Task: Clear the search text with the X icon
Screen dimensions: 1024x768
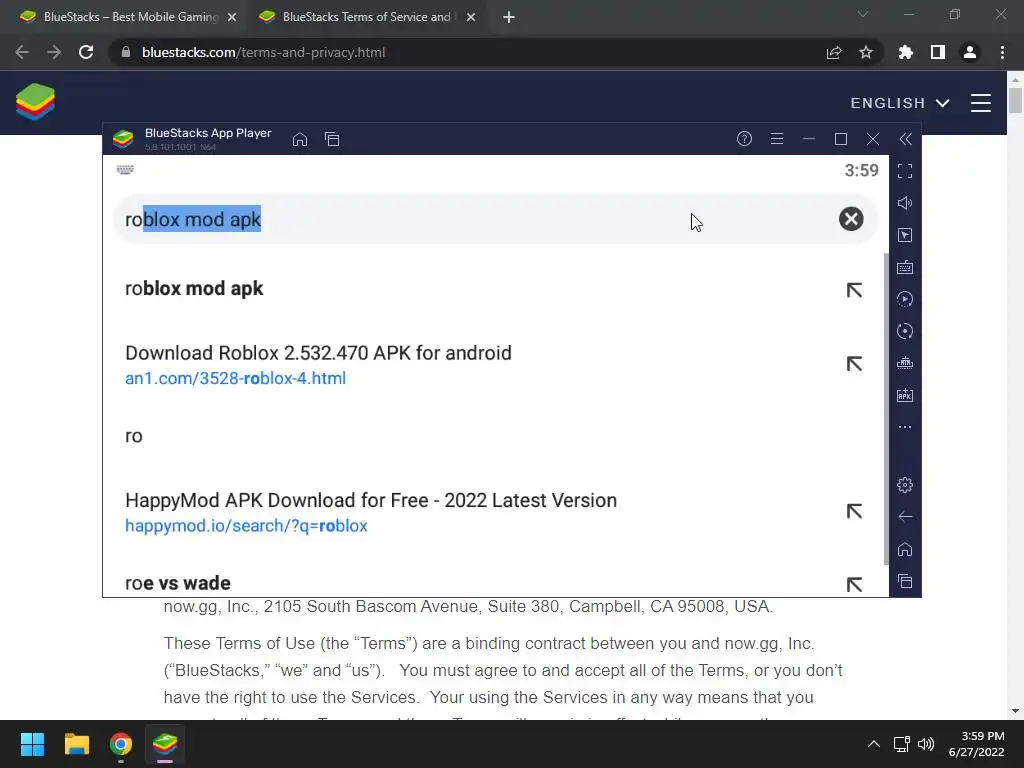Action: point(851,219)
